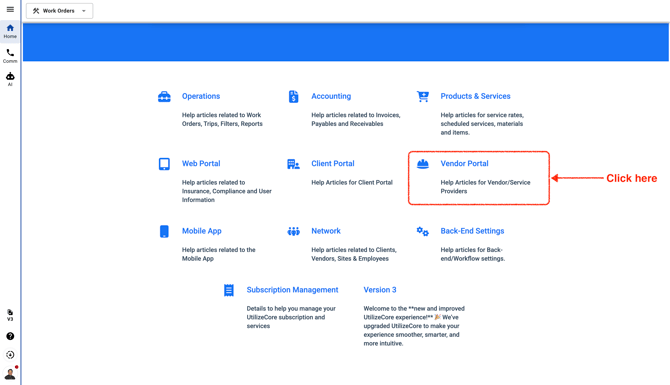Viewport: 670px width, 385px height.
Task: Click the circular compass icon in sidebar
Action: pos(10,355)
